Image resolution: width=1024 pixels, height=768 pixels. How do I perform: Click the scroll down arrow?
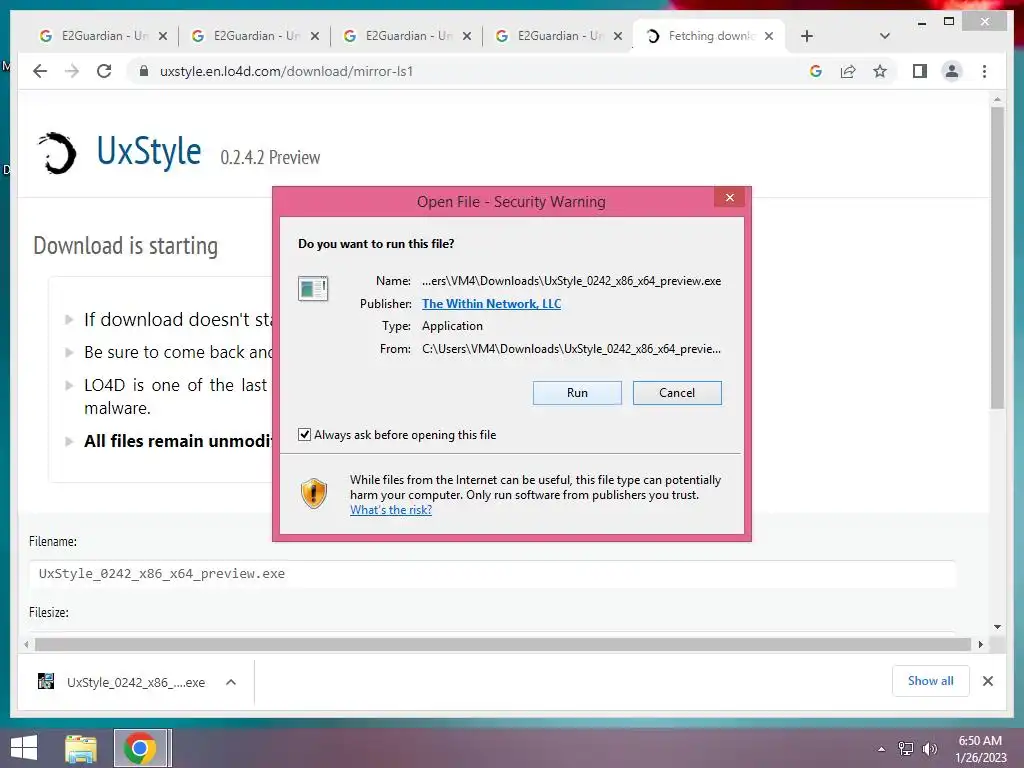pos(997,627)
